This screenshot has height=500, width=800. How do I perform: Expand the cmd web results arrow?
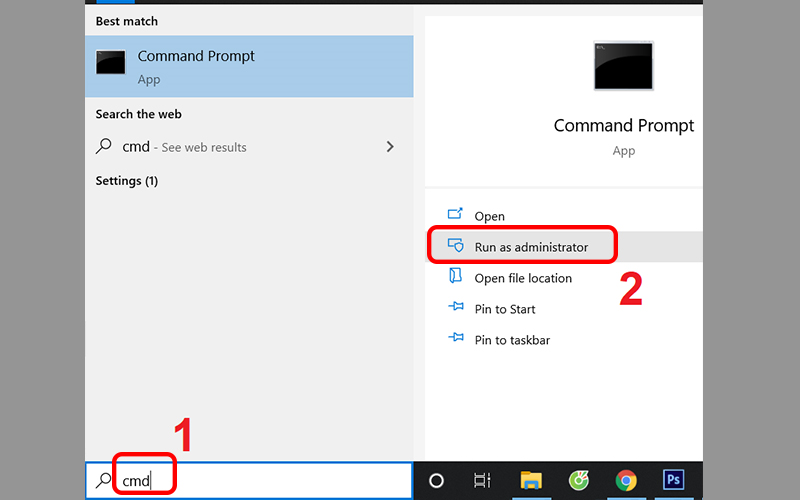pos(389,147)
